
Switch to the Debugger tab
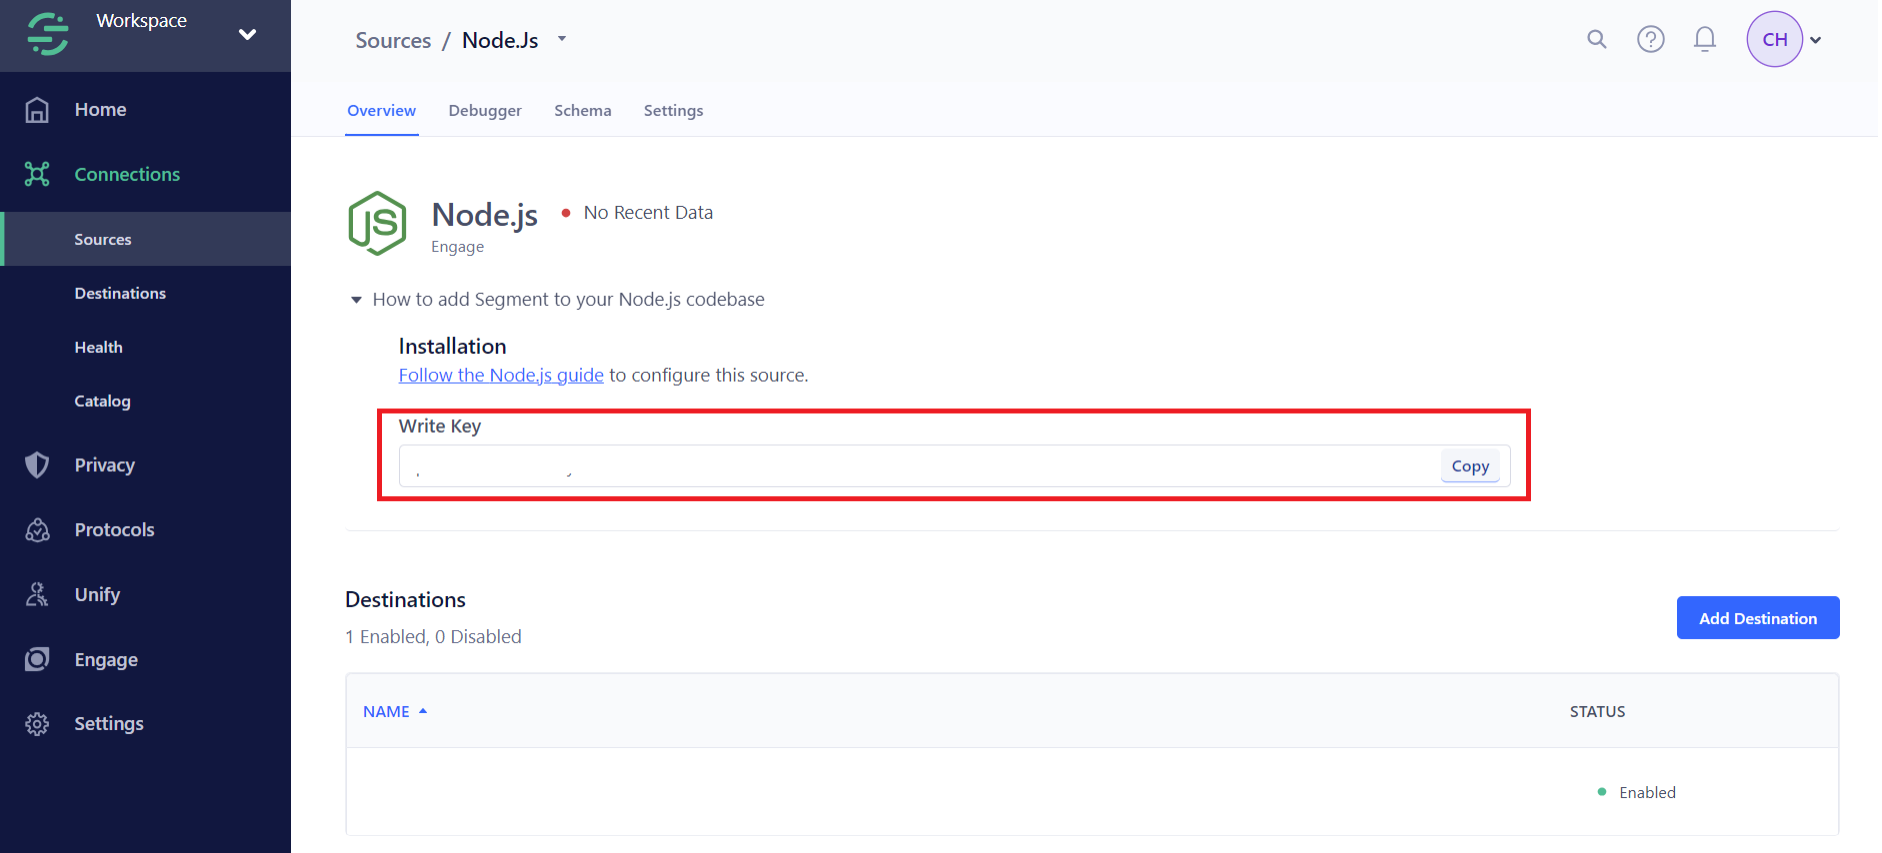[485, 111]
